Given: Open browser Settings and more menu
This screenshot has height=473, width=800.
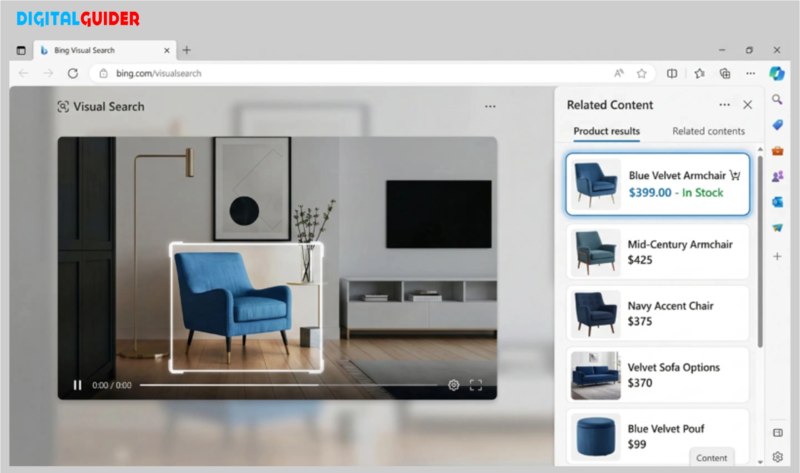Looking at the screenshot, I should (751, 73).
